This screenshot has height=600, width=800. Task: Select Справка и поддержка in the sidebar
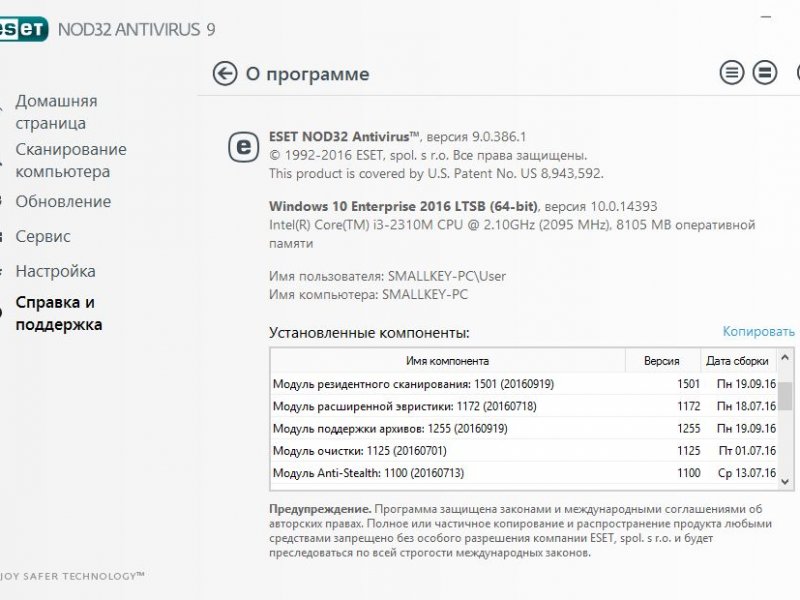(x=59, y=313)
